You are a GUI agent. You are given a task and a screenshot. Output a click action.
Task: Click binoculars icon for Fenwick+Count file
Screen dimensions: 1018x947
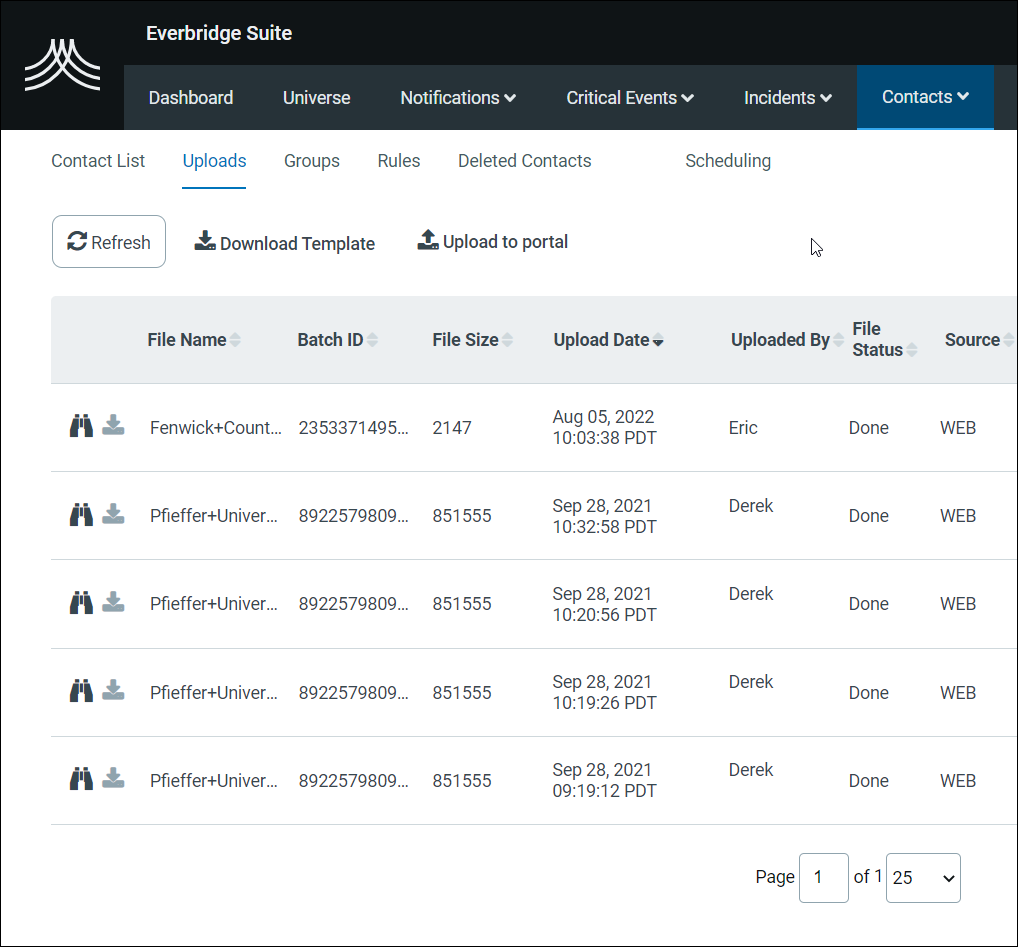pyautogui.click(x=81, y=427)
